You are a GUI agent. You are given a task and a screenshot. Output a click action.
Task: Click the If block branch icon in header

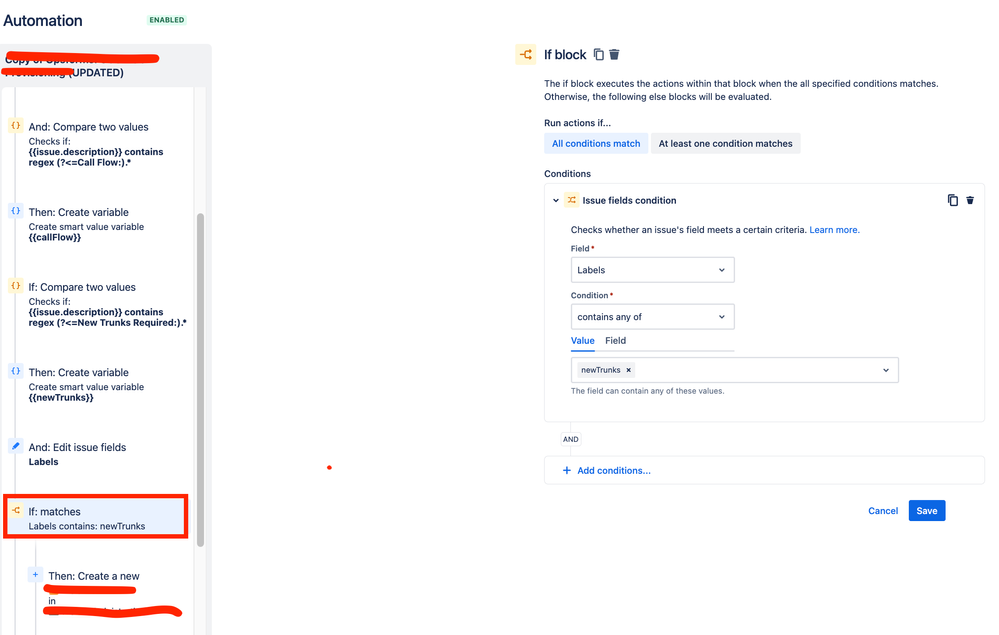pyautogui.click(x=526, y=55)
